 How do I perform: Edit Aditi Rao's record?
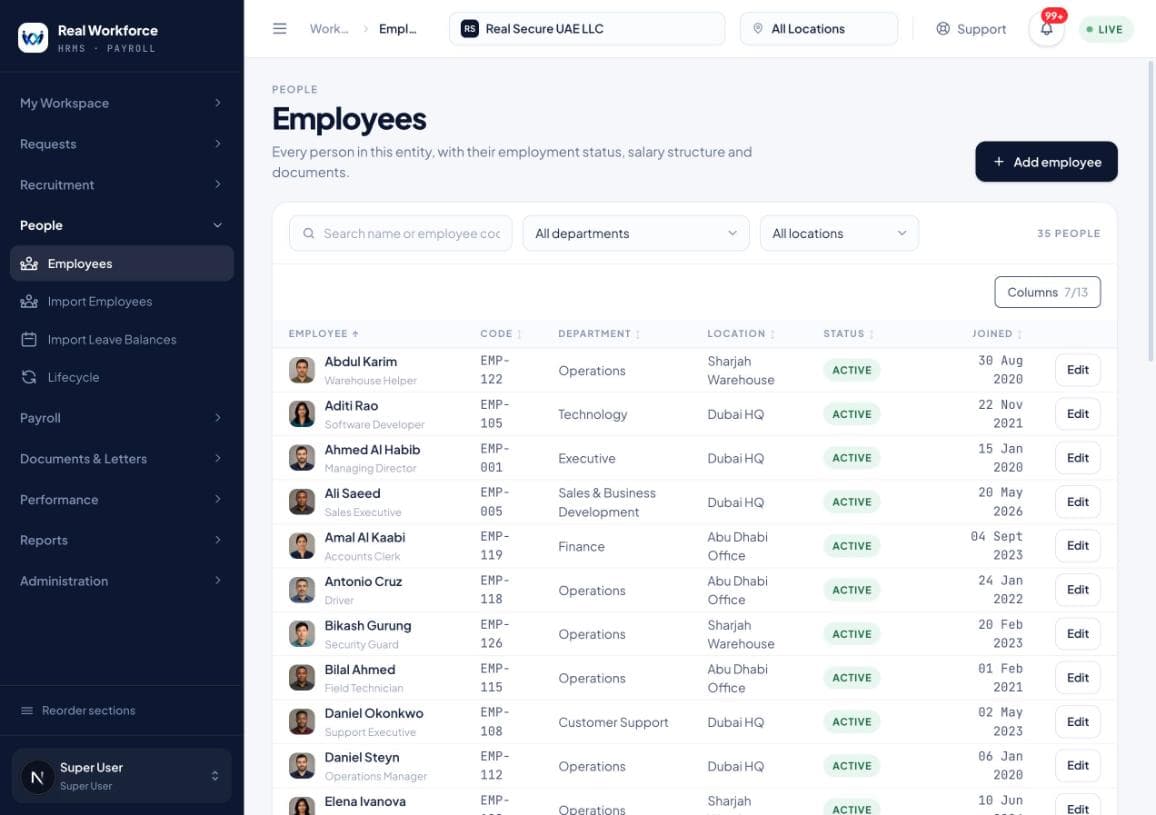point(1077,414)
